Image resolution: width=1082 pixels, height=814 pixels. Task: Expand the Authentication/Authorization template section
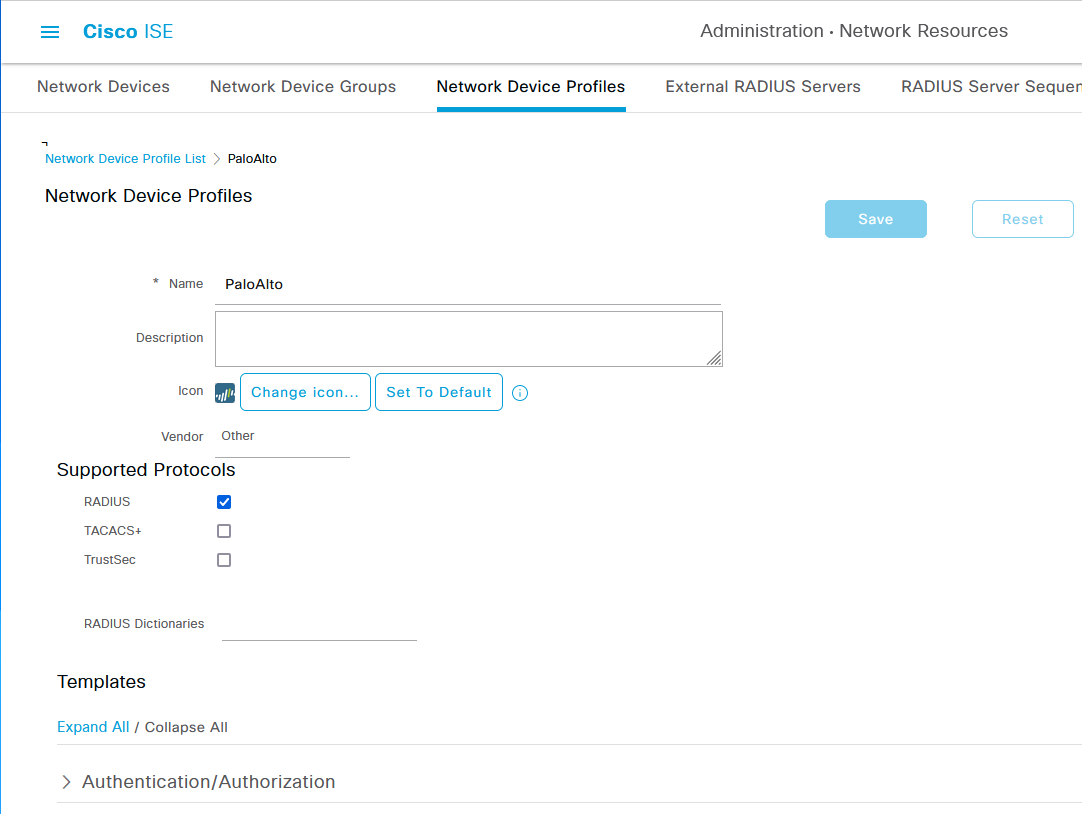tap(66, 782)
